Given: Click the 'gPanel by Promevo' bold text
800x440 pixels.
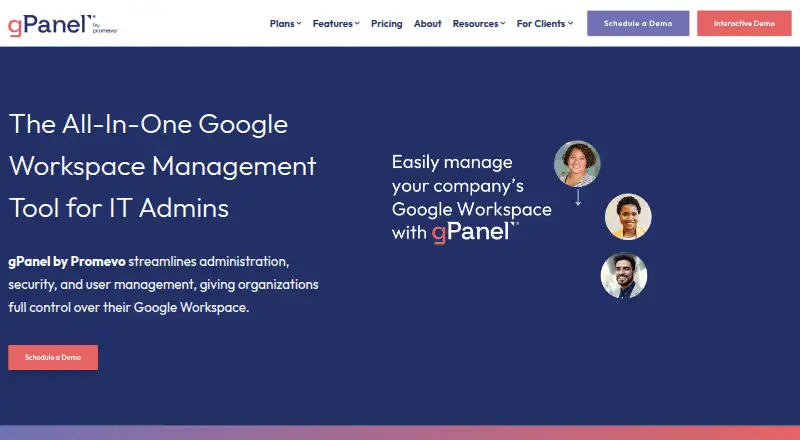Looking at the screenshot, I should click(67, 261).
